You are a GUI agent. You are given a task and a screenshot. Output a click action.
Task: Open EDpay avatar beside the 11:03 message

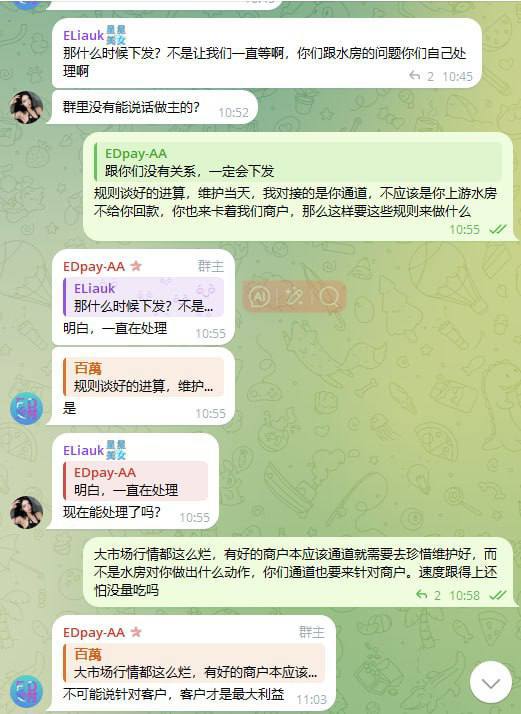point(26,692)
